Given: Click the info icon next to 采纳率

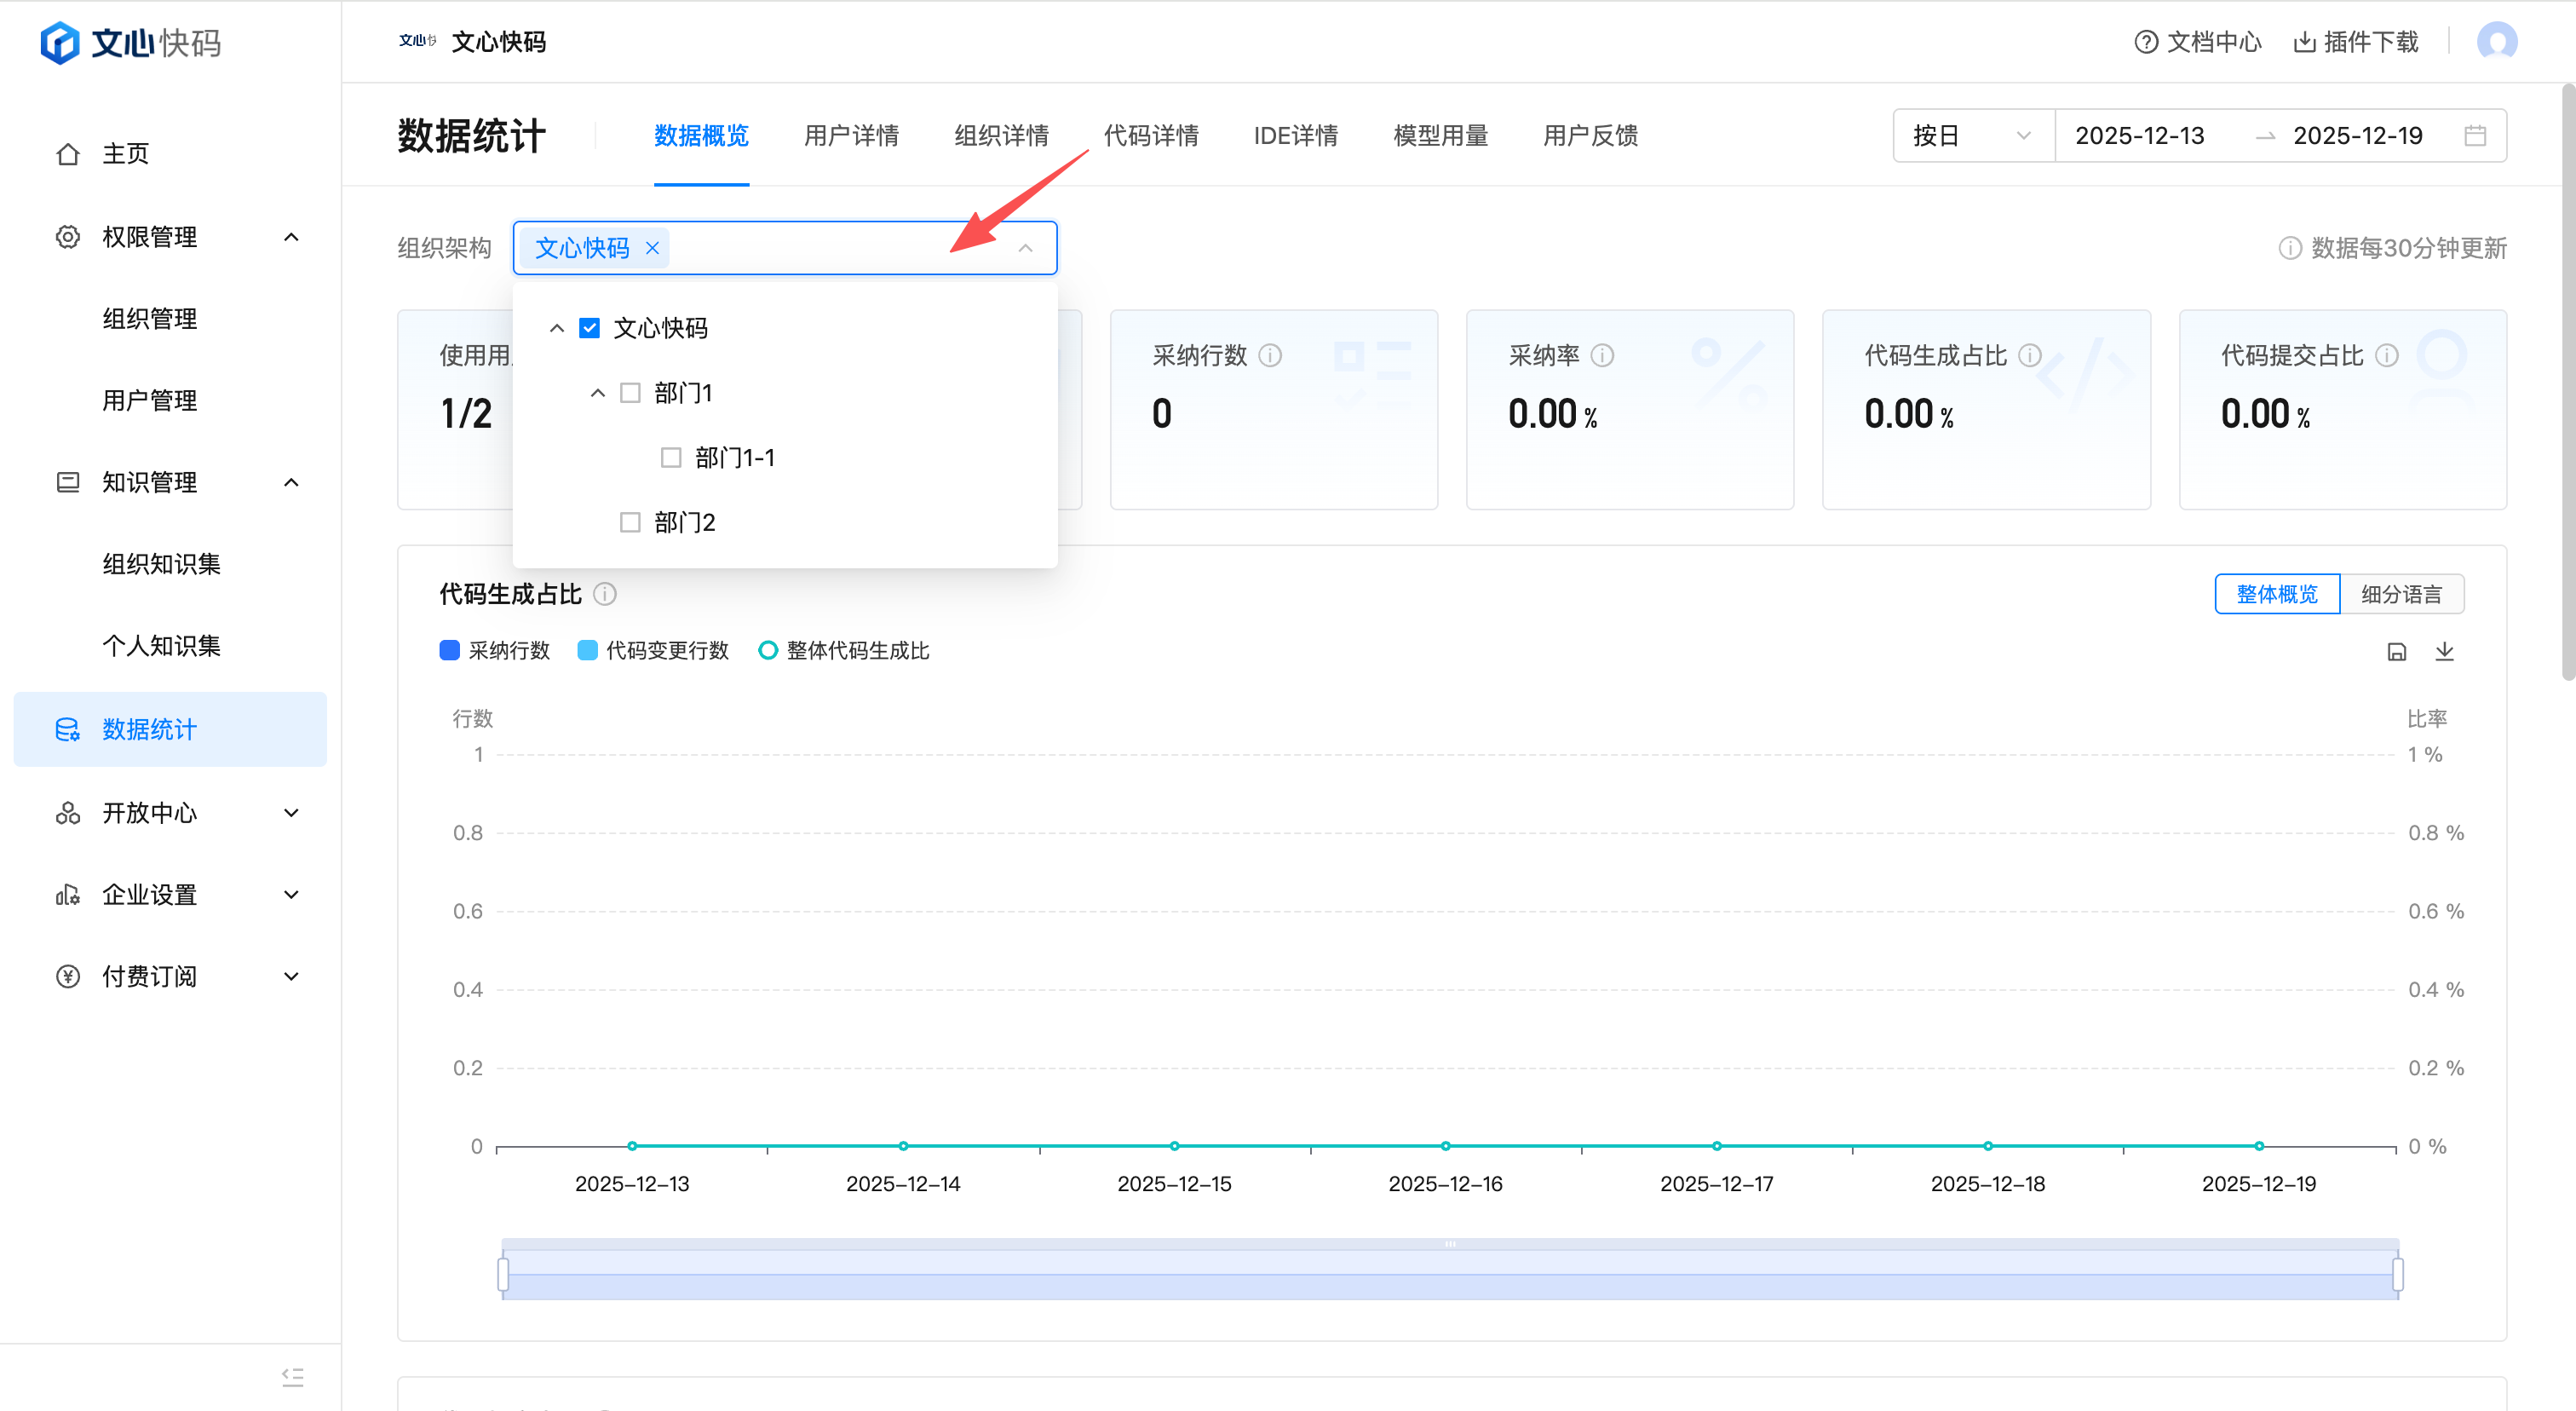Looking at the screenshot, I should click(1602, 356).
